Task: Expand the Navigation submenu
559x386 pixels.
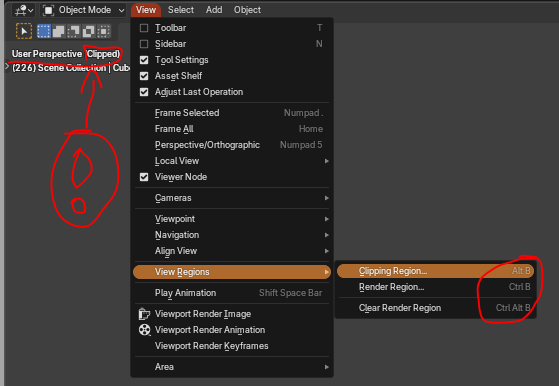Action: tap(232, 235)
